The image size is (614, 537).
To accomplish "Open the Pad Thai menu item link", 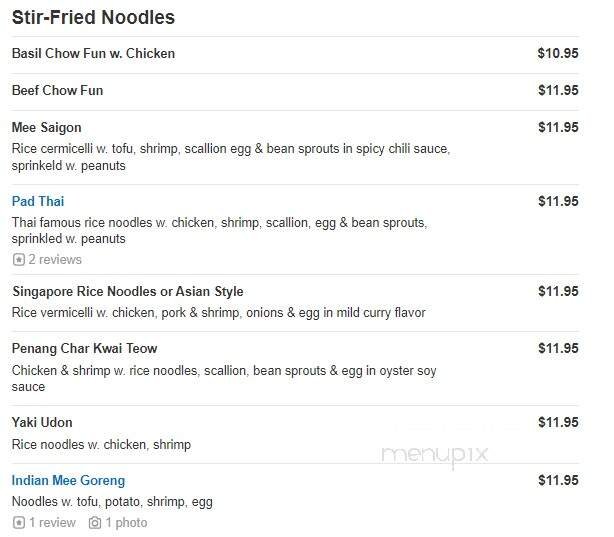I will pos(38,201).
